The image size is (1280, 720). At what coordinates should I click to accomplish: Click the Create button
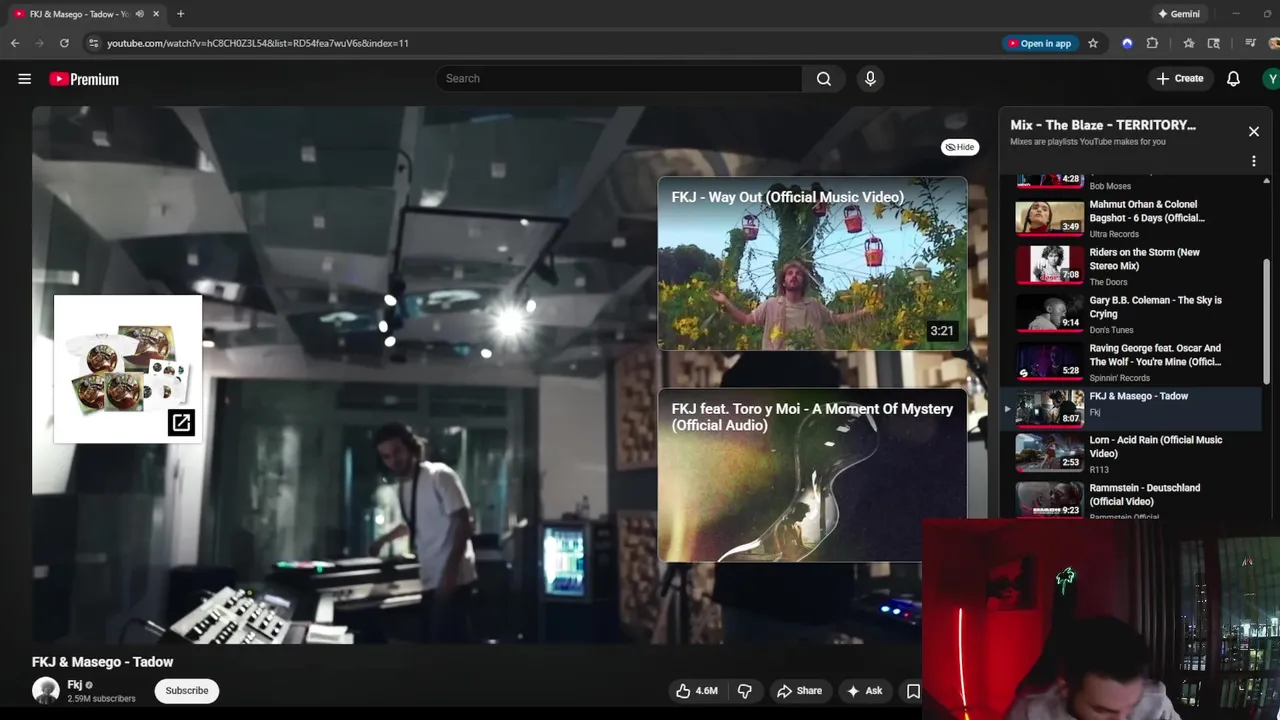pyautogui.click(x=1180, y=78)
